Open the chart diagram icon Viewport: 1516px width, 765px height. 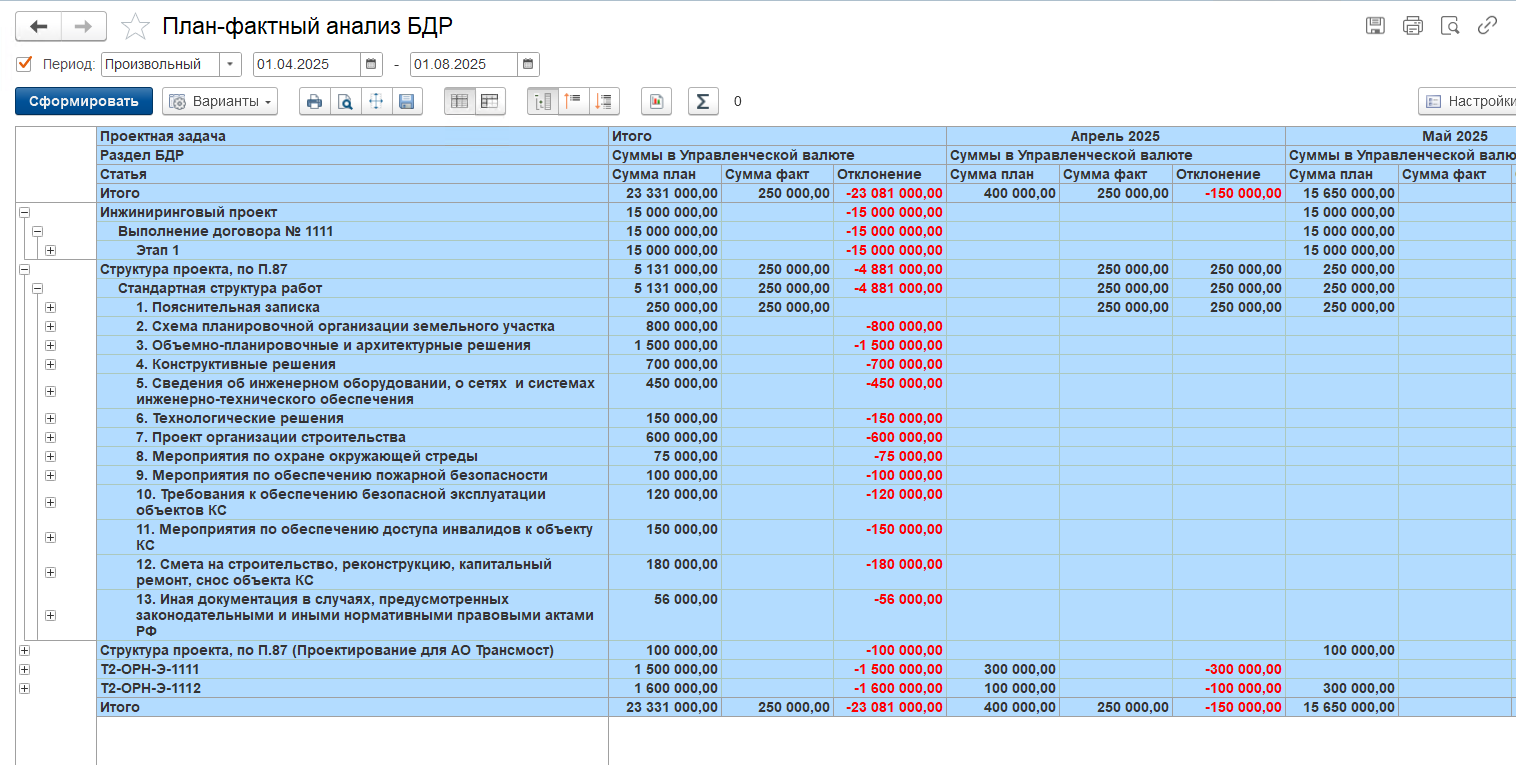[657, 101]
